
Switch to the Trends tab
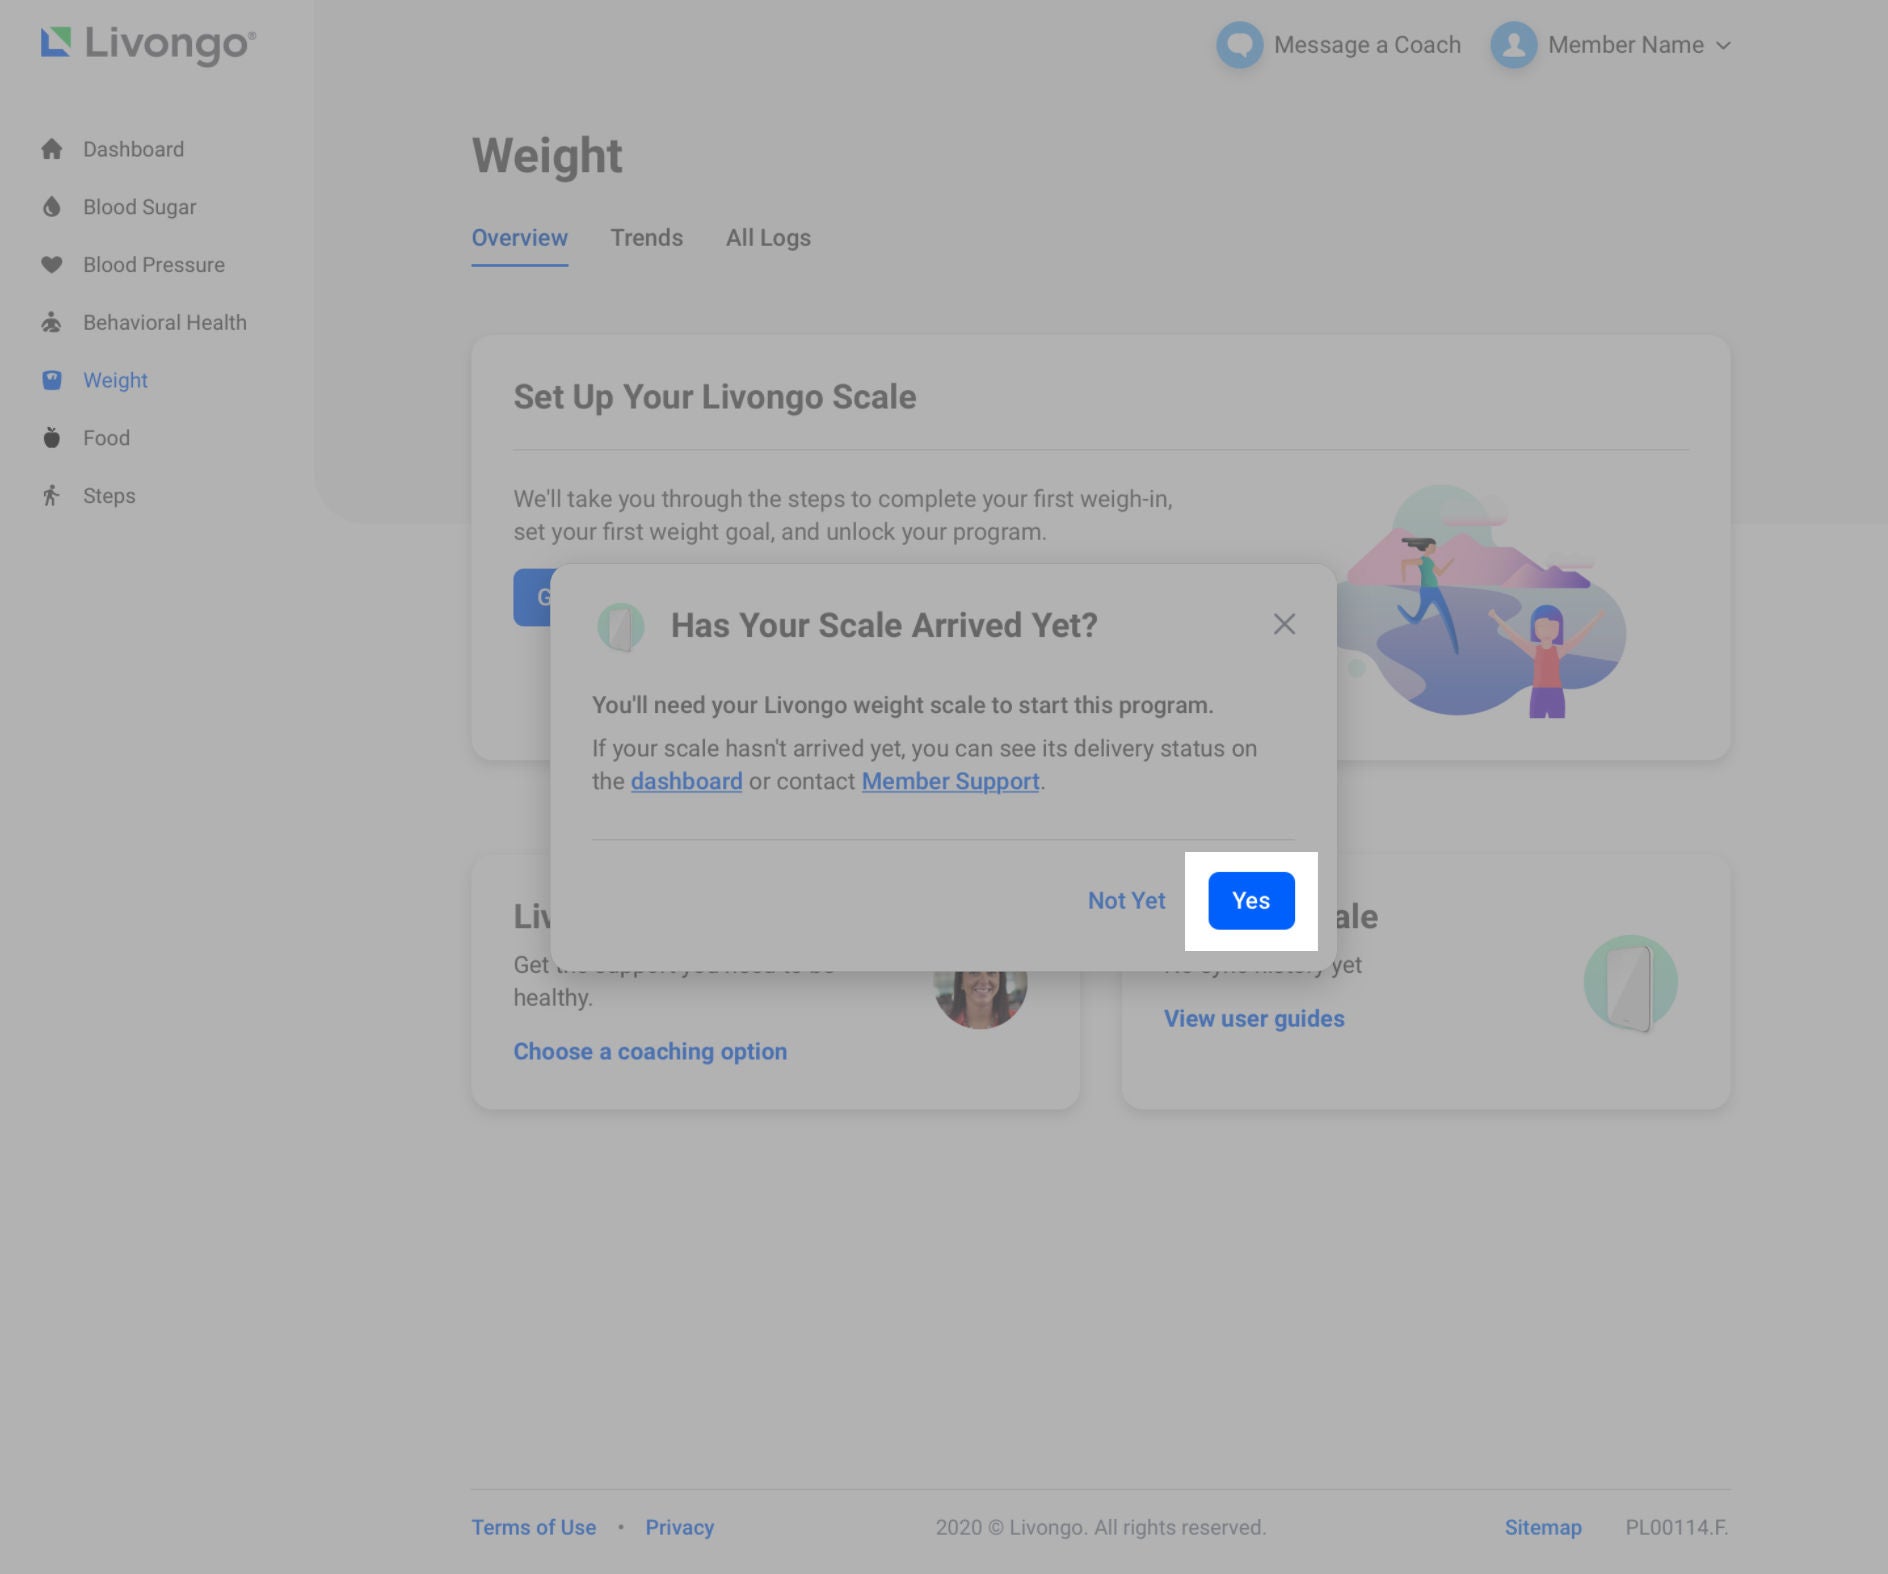646,238
